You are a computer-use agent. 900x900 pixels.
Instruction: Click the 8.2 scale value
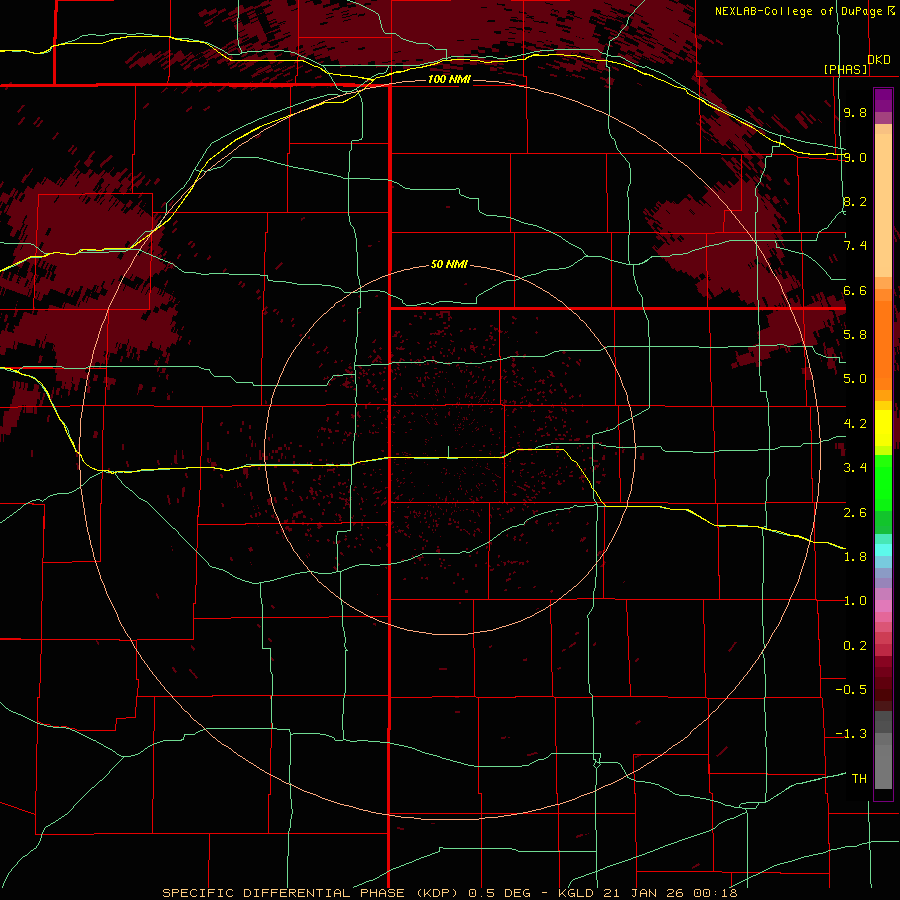(x=855, y=201)
